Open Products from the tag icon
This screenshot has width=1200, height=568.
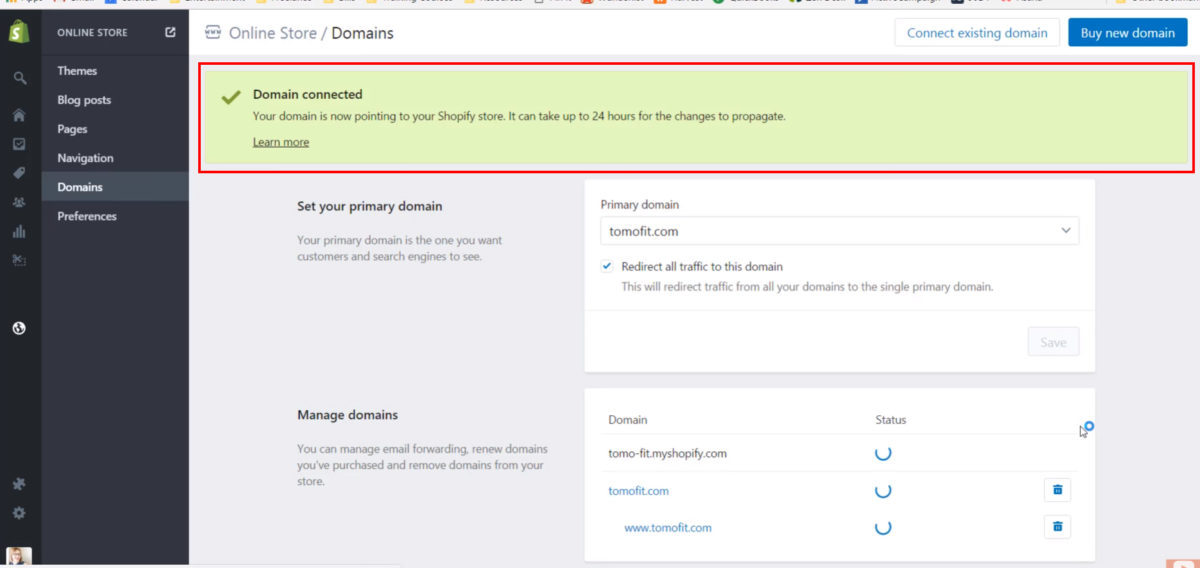click(19, 173)
